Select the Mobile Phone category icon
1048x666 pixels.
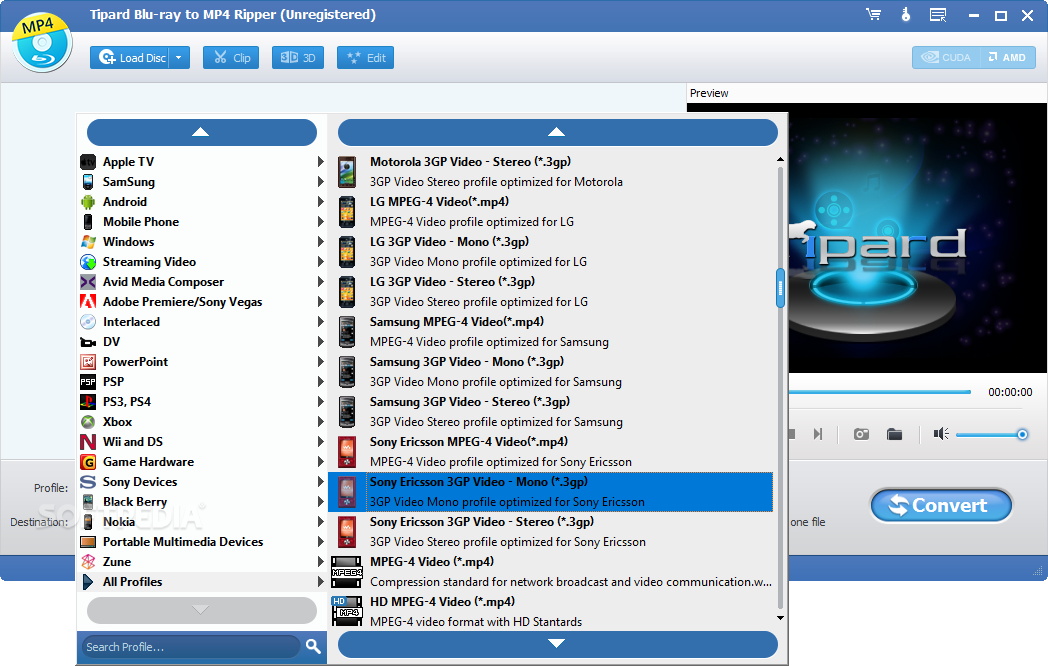tap(88, 222)
